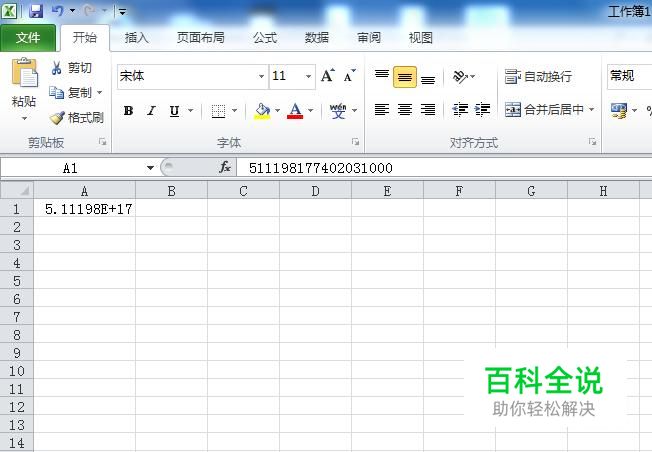Open the Name Box dropdown arrow

pos(150,168)
